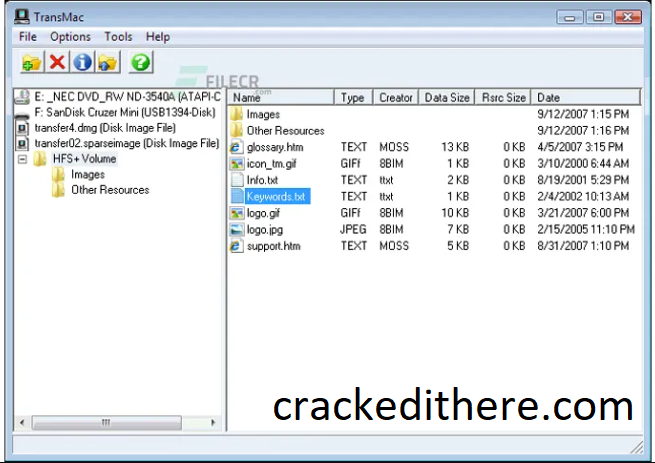655x463 pixels.
Task: Select the Images label in tree
Action: pos(88,174)
